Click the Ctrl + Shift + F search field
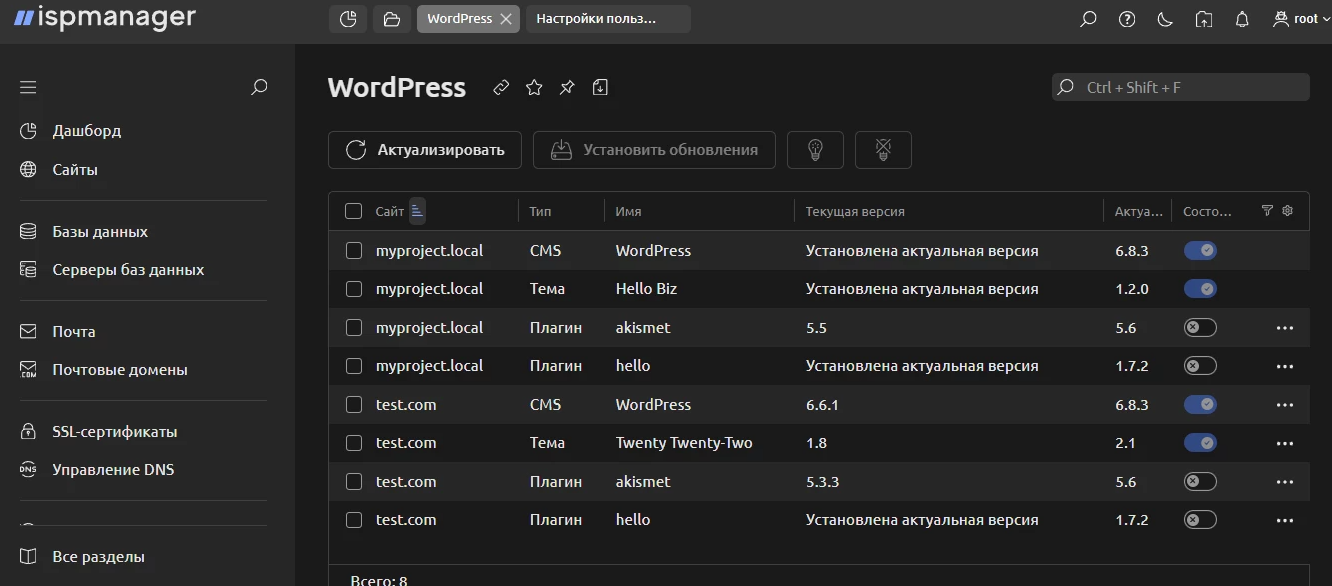The width and height of the screenshot is (1332, 586). coord(1190,88)
